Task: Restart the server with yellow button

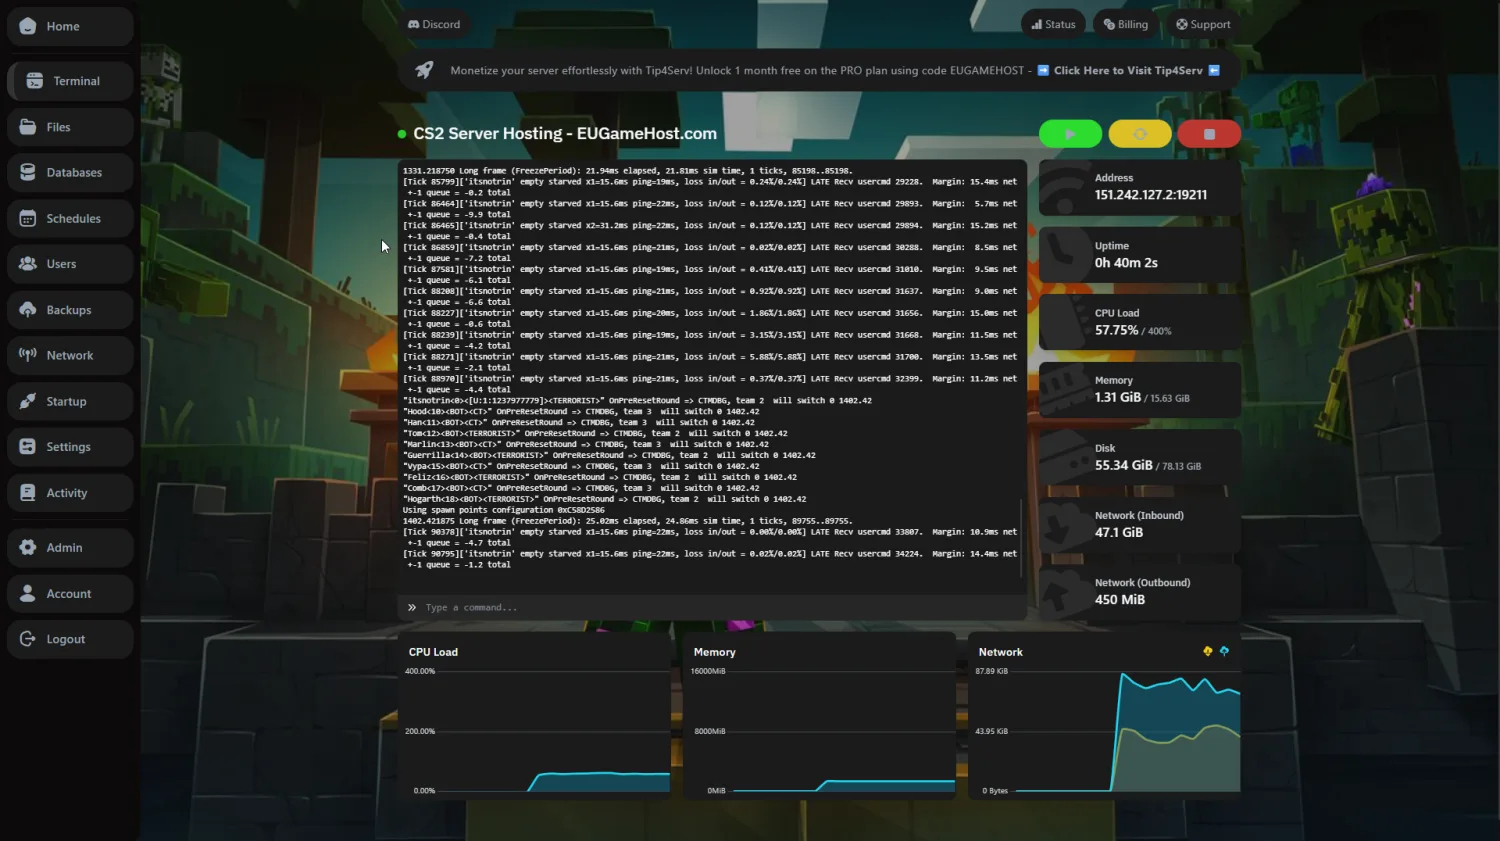Action: pyautogui.click(x=1139, y=134)
